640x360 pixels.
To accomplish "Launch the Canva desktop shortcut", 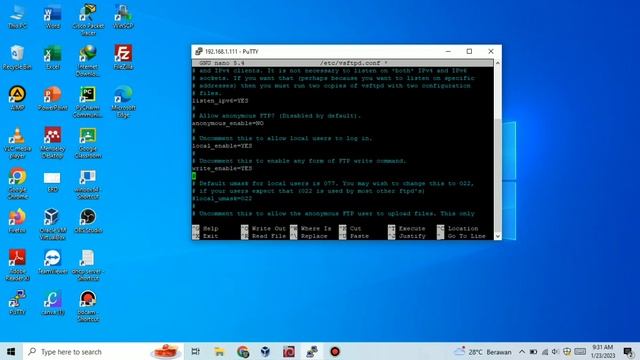I will pyautogui.click(x=53, y=303).
